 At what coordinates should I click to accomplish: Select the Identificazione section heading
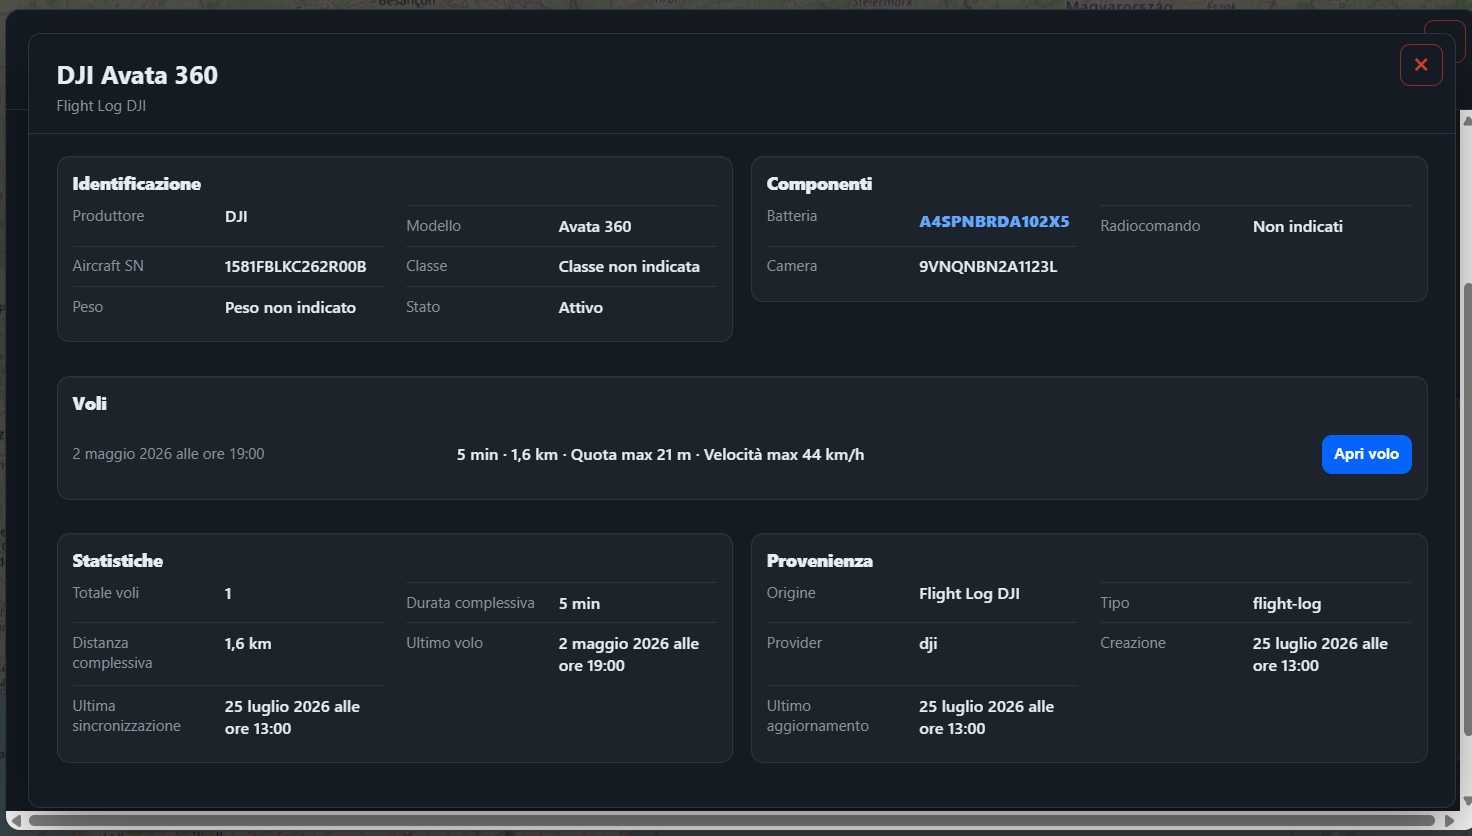[137, 184]
